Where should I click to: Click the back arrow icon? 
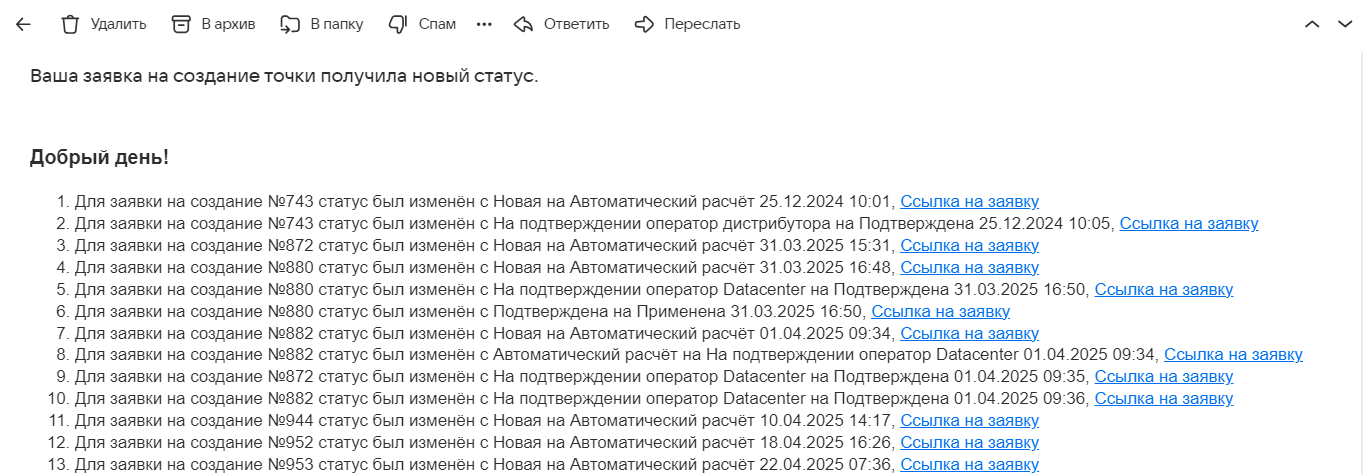pos(23,24)
